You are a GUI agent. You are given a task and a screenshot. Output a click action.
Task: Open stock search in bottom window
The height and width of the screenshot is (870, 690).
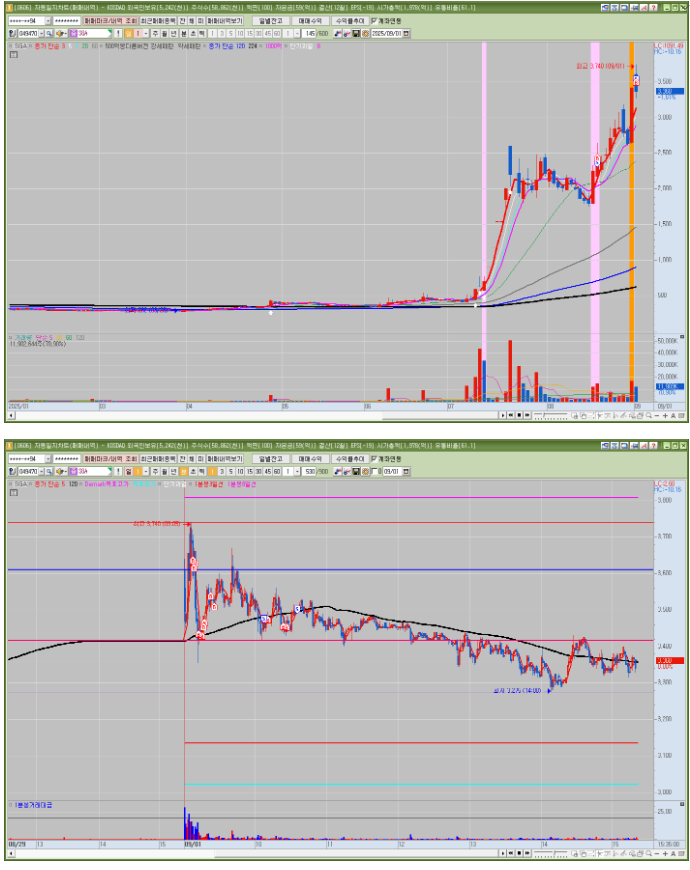49,472
